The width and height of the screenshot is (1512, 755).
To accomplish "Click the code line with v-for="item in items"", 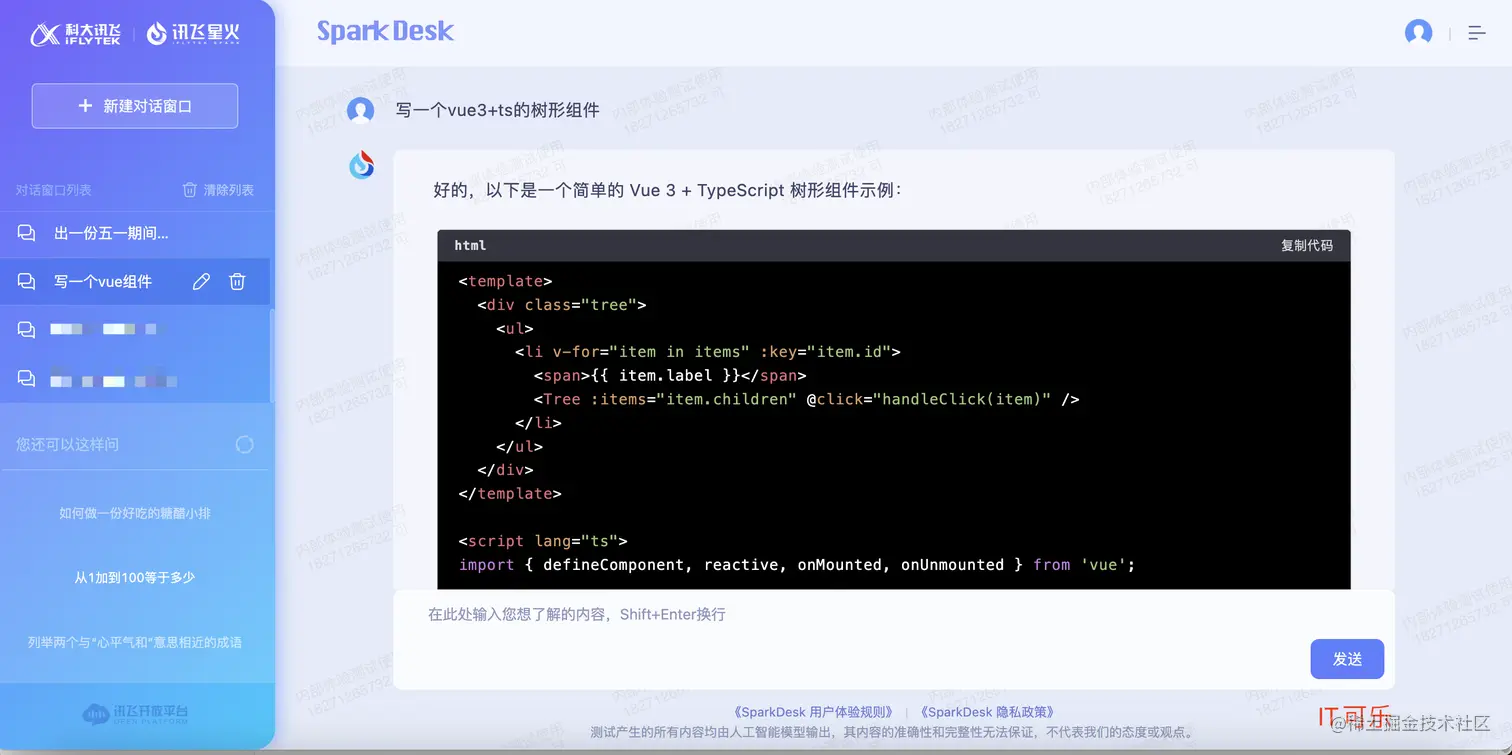I will pyautogui.click(x=708, y=352).
